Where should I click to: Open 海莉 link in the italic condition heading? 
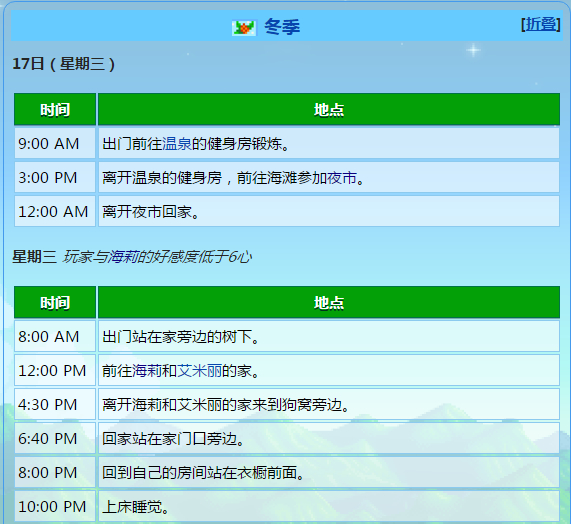coord(122,257)
